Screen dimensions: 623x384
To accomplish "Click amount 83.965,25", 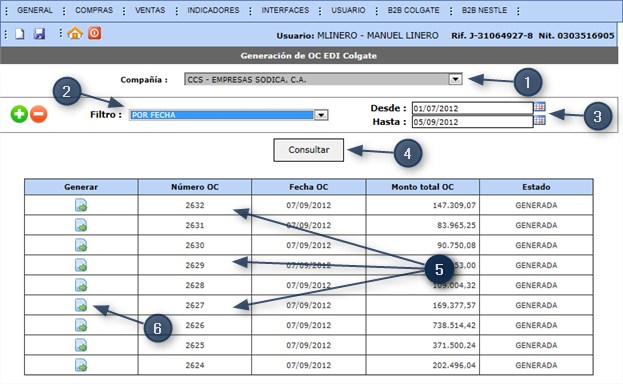I will (x=456, y=225).
